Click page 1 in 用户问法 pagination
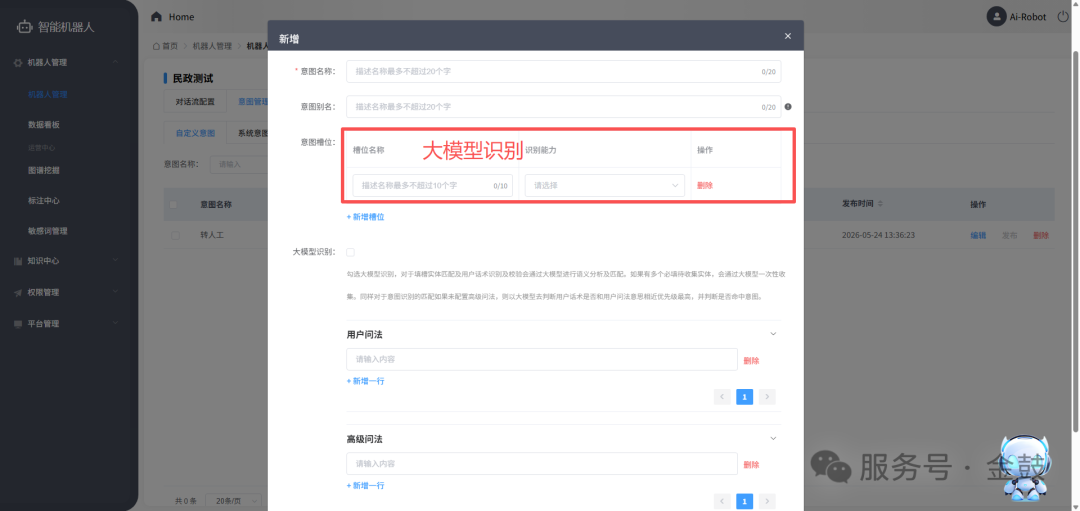Image resolution: width=1080 pixels, height=511 pixels. tap(745, 397)
